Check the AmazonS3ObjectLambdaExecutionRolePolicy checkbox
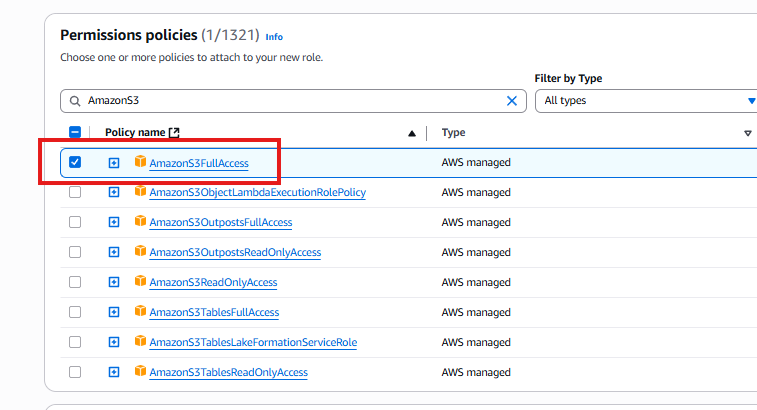The height and width of the screenshot is (410, 757). (75, 192)
